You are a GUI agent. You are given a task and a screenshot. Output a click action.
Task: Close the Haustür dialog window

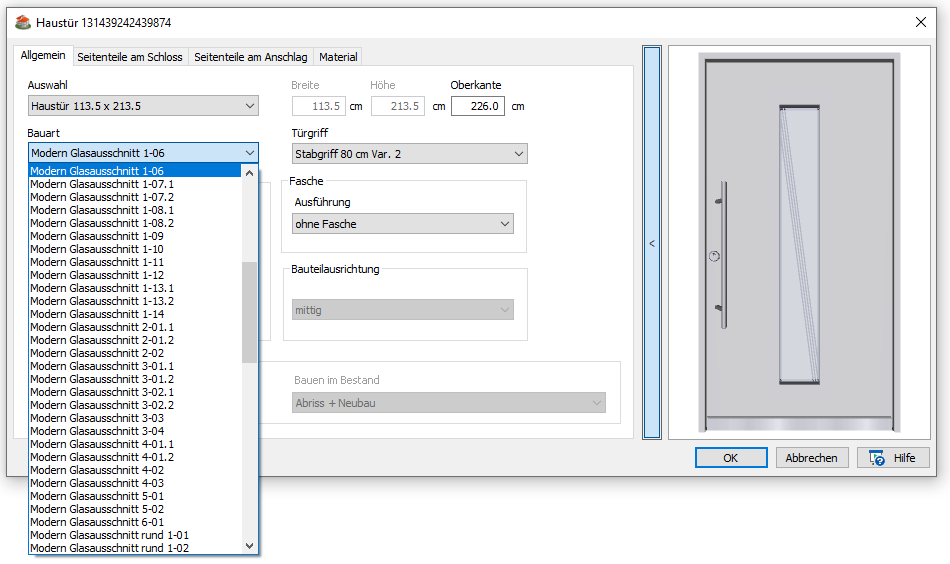921,22
